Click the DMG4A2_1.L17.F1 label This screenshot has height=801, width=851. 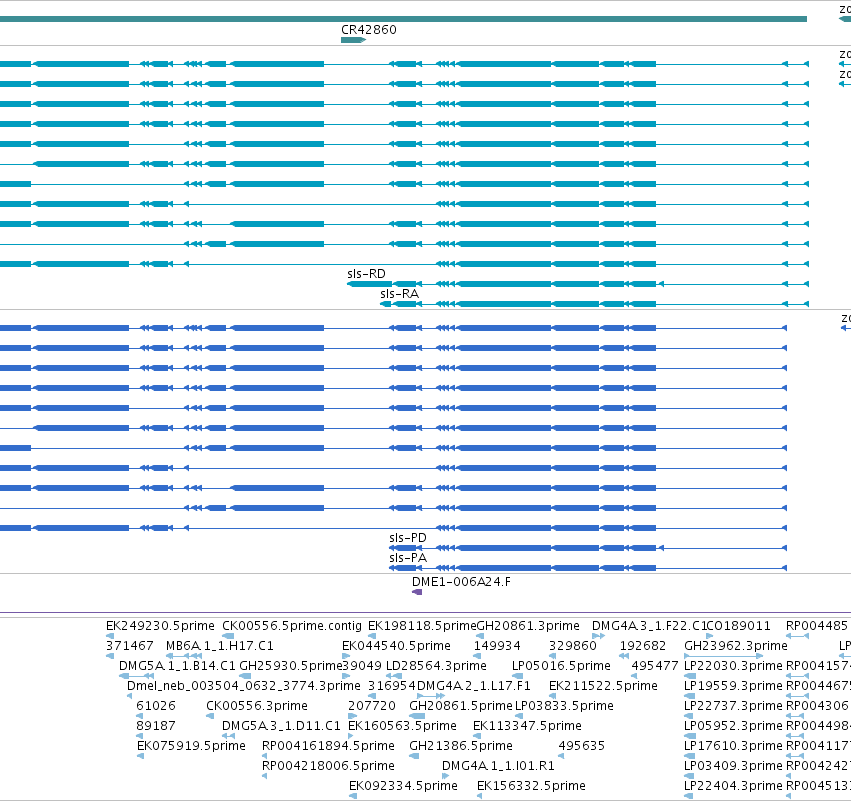[473, 686]
